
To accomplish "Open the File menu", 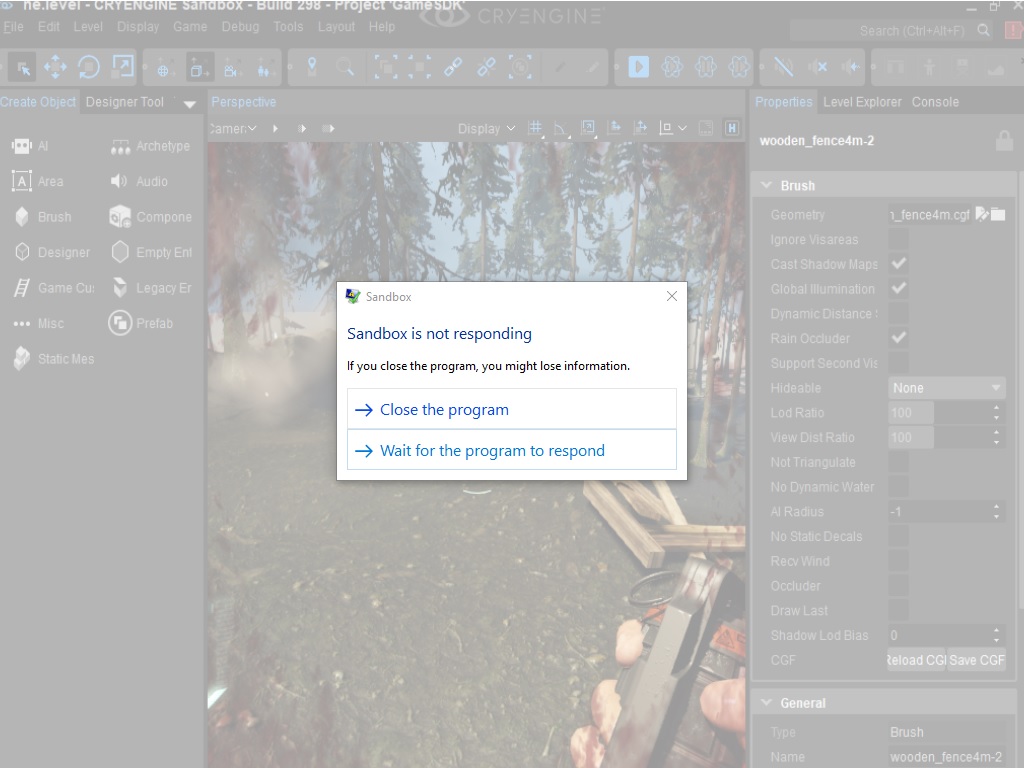I will (13, 27).
